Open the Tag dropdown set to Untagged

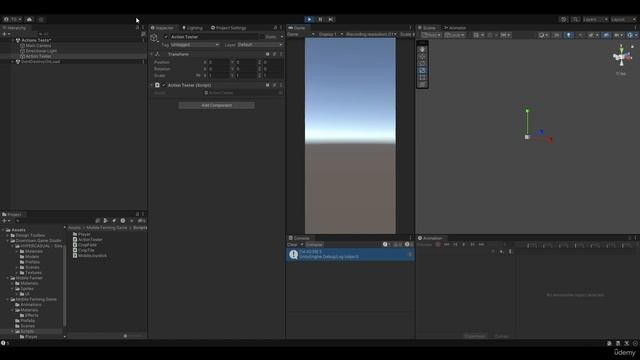(x=195, y=44)
